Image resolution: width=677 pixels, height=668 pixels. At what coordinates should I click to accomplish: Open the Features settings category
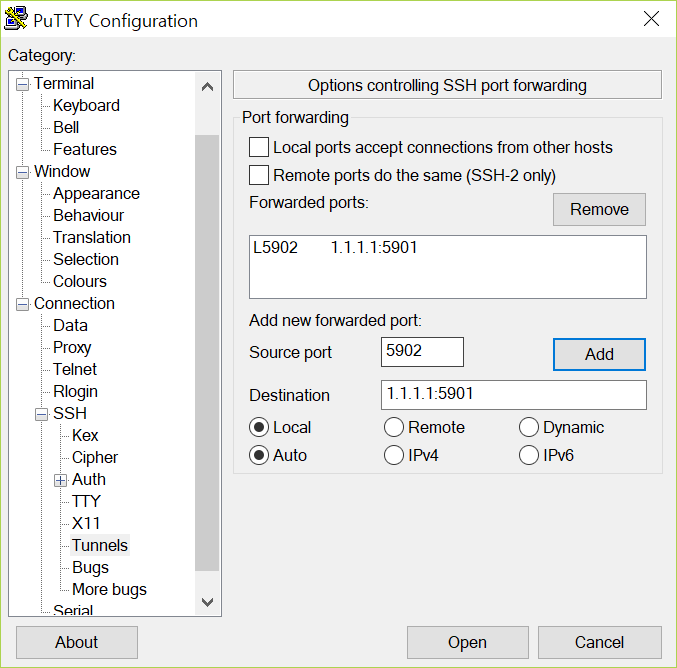pos(85,149)
